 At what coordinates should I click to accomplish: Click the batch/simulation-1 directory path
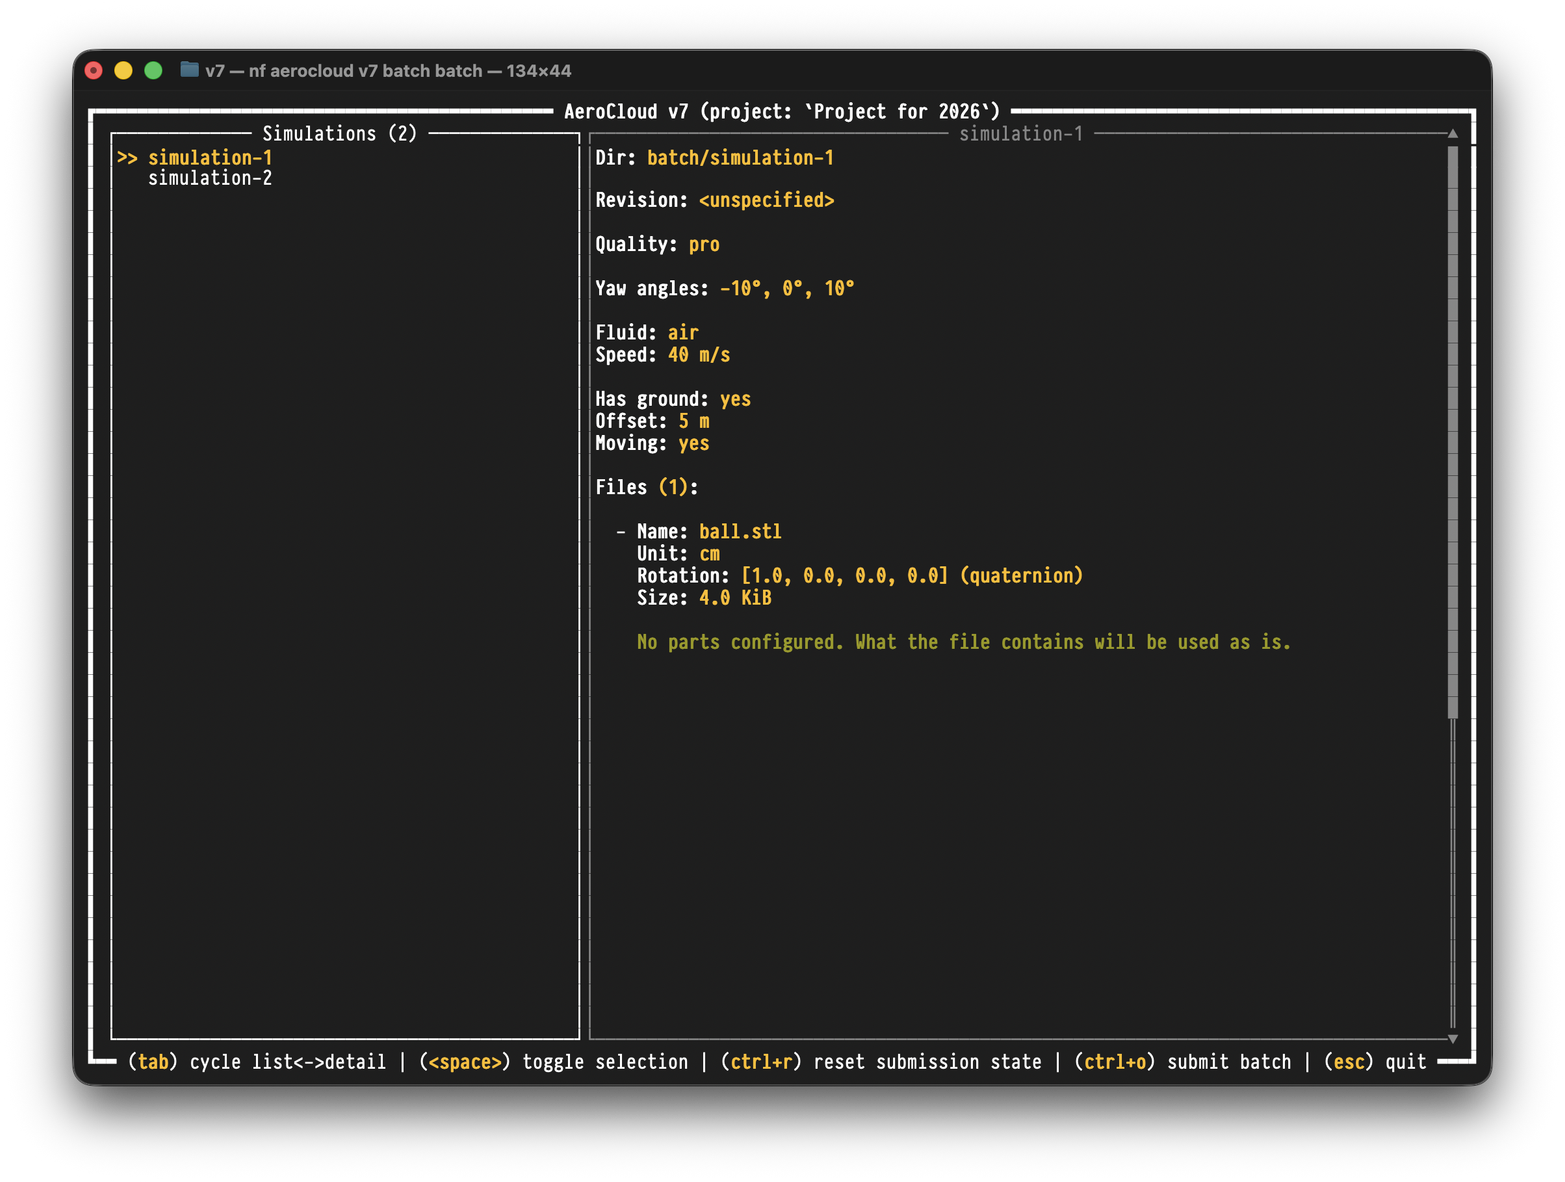pos(740,158)
